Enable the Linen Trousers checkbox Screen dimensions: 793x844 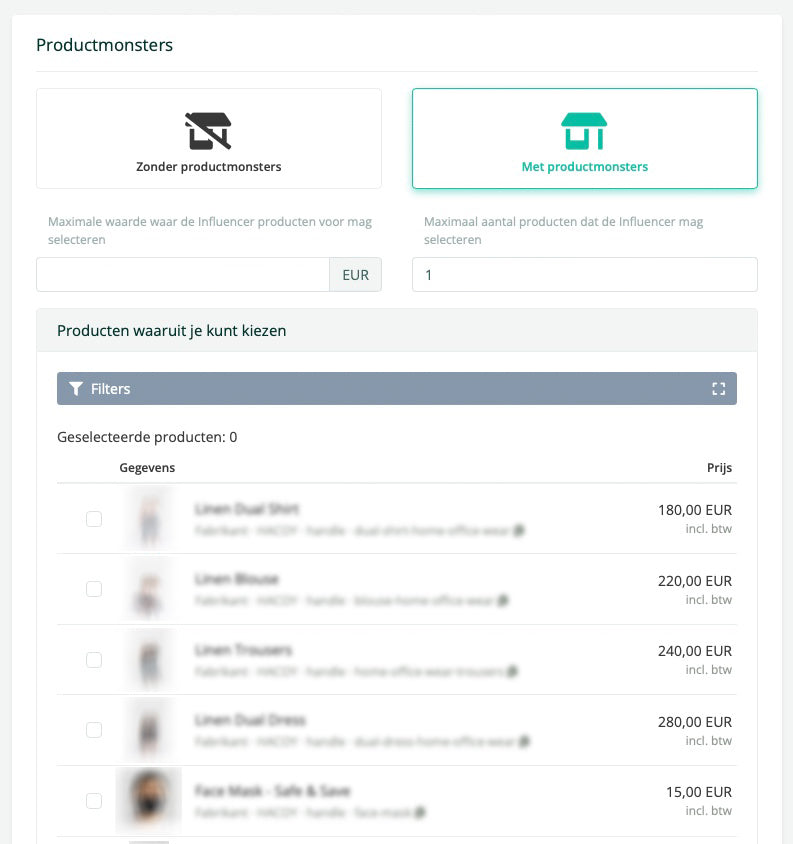(94, 660)
